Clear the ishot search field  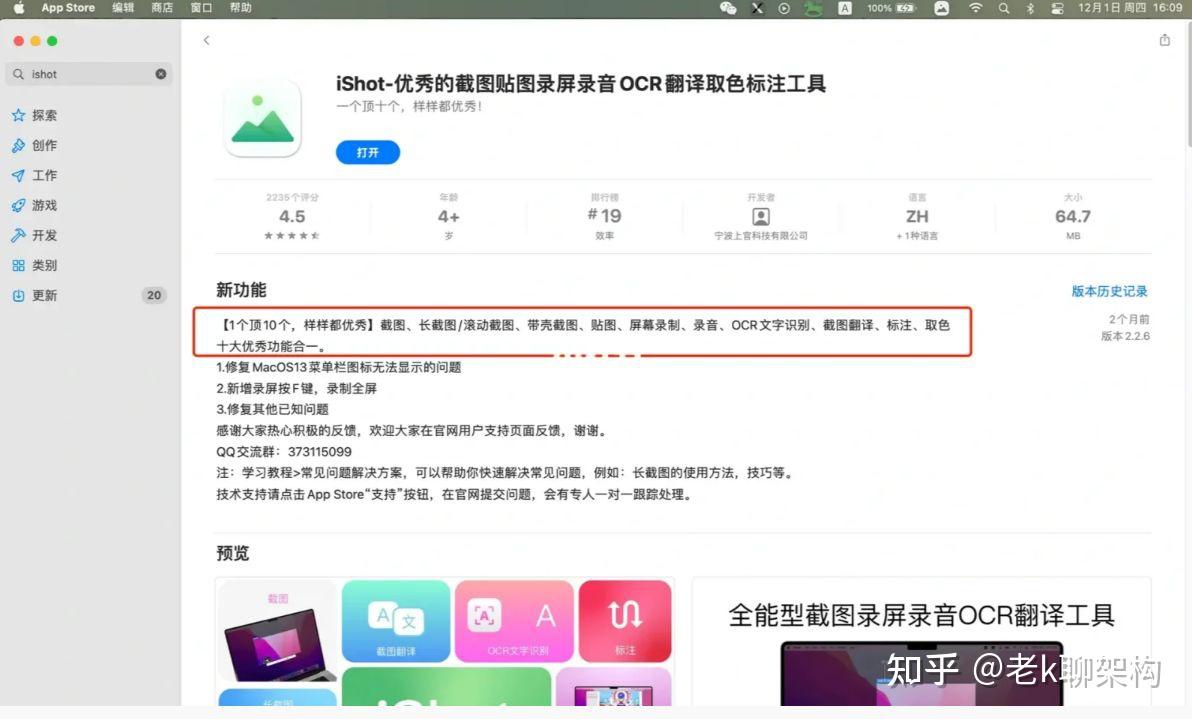tap(160, 73)
